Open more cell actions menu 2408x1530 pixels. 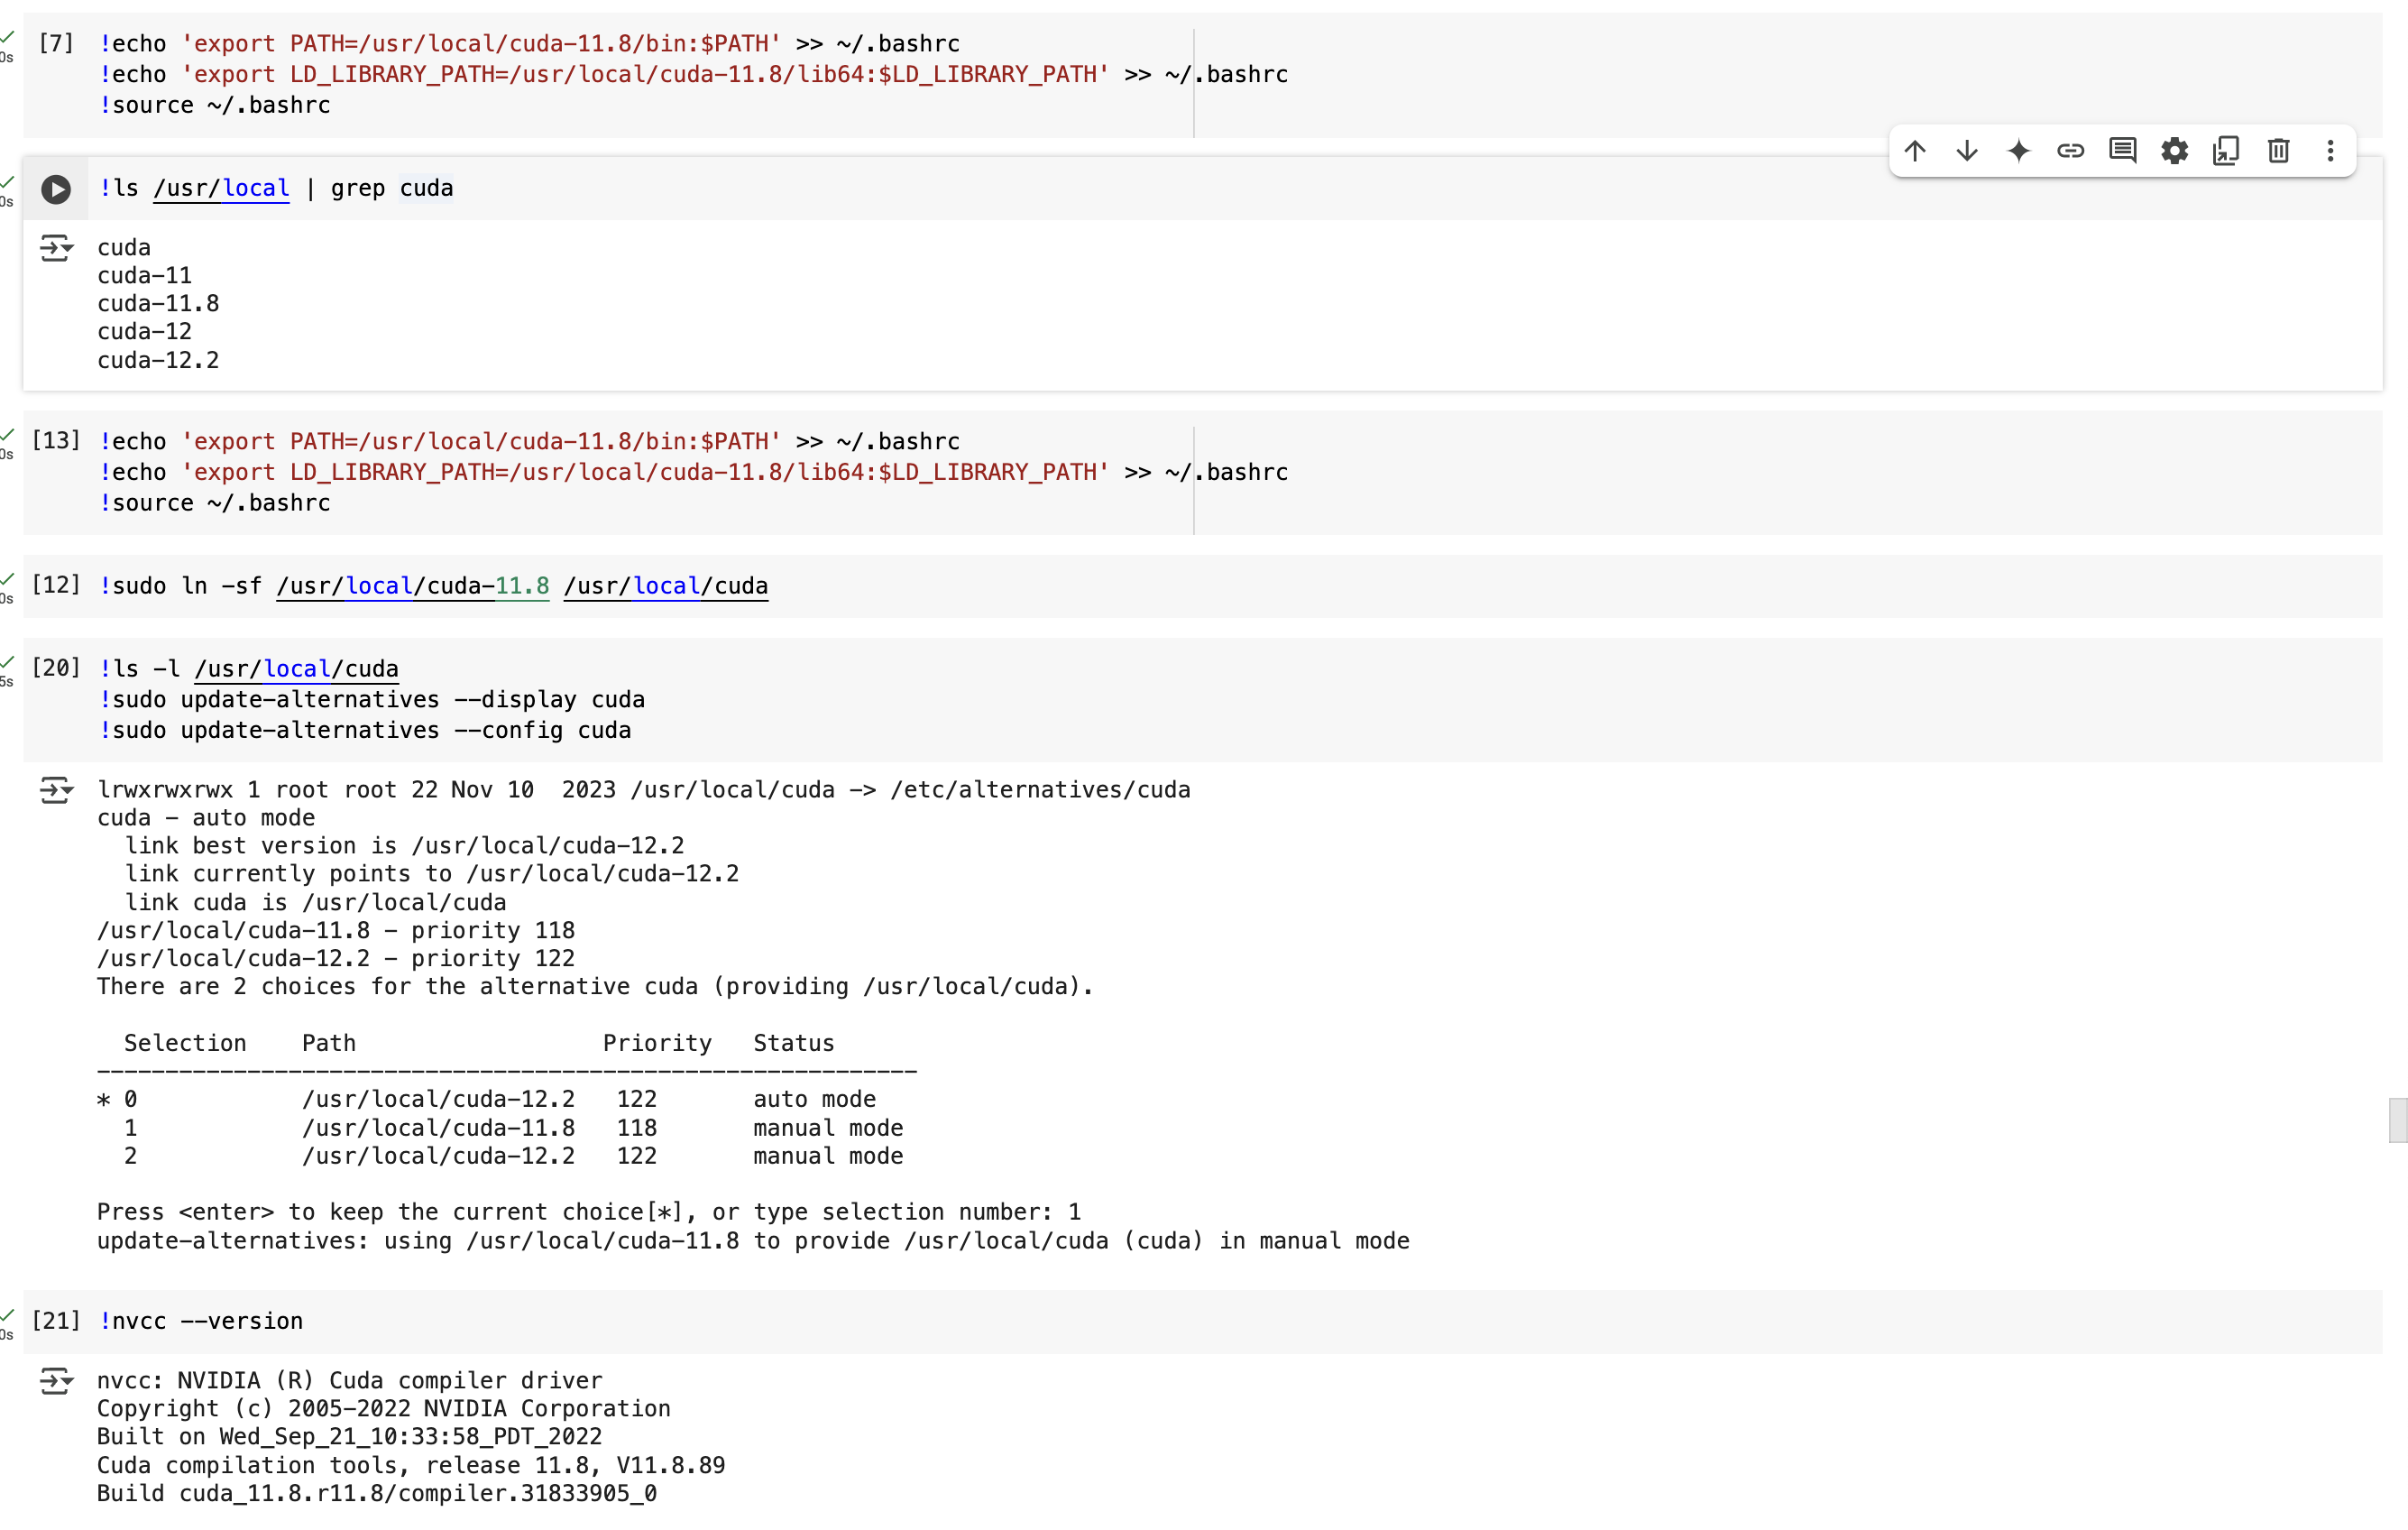[x=2330, y=151]
